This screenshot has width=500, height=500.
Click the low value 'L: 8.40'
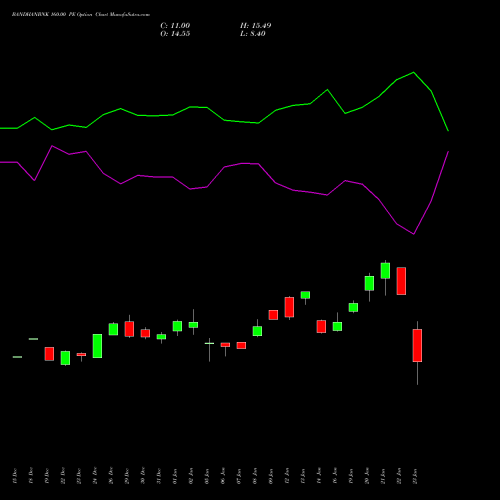pyautogui.click(x=253, y=34)
